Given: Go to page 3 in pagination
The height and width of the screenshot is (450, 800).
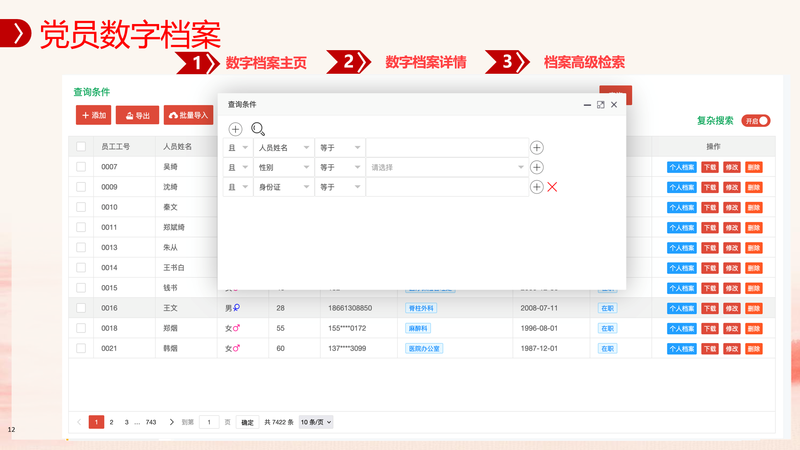Looking at the screenshot, I should [x=127, y=422].
